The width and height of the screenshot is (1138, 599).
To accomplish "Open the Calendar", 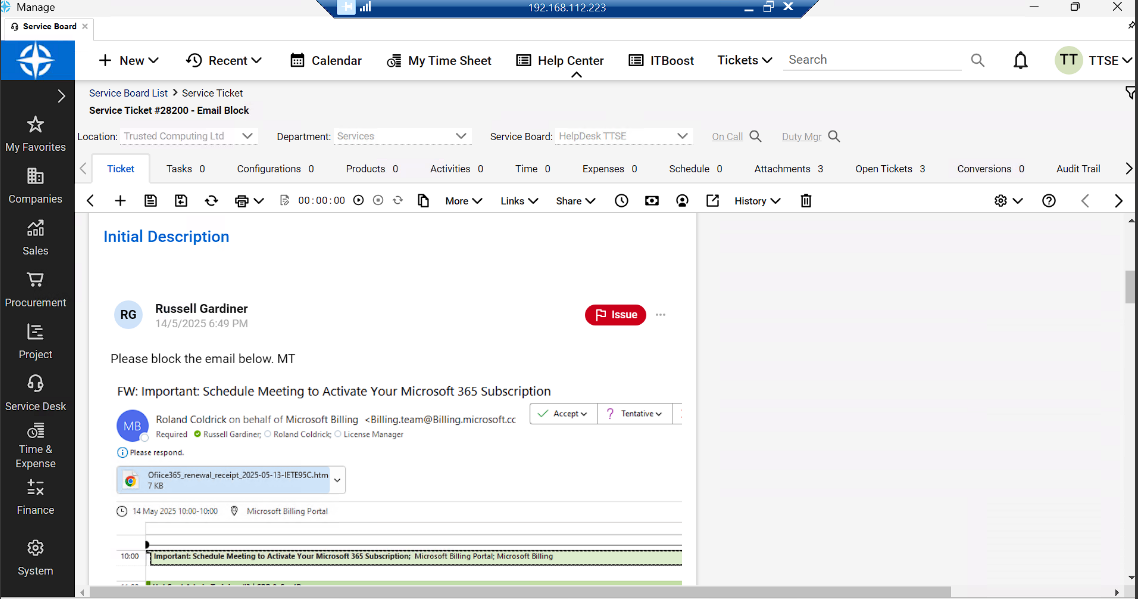I will point(326,60).
